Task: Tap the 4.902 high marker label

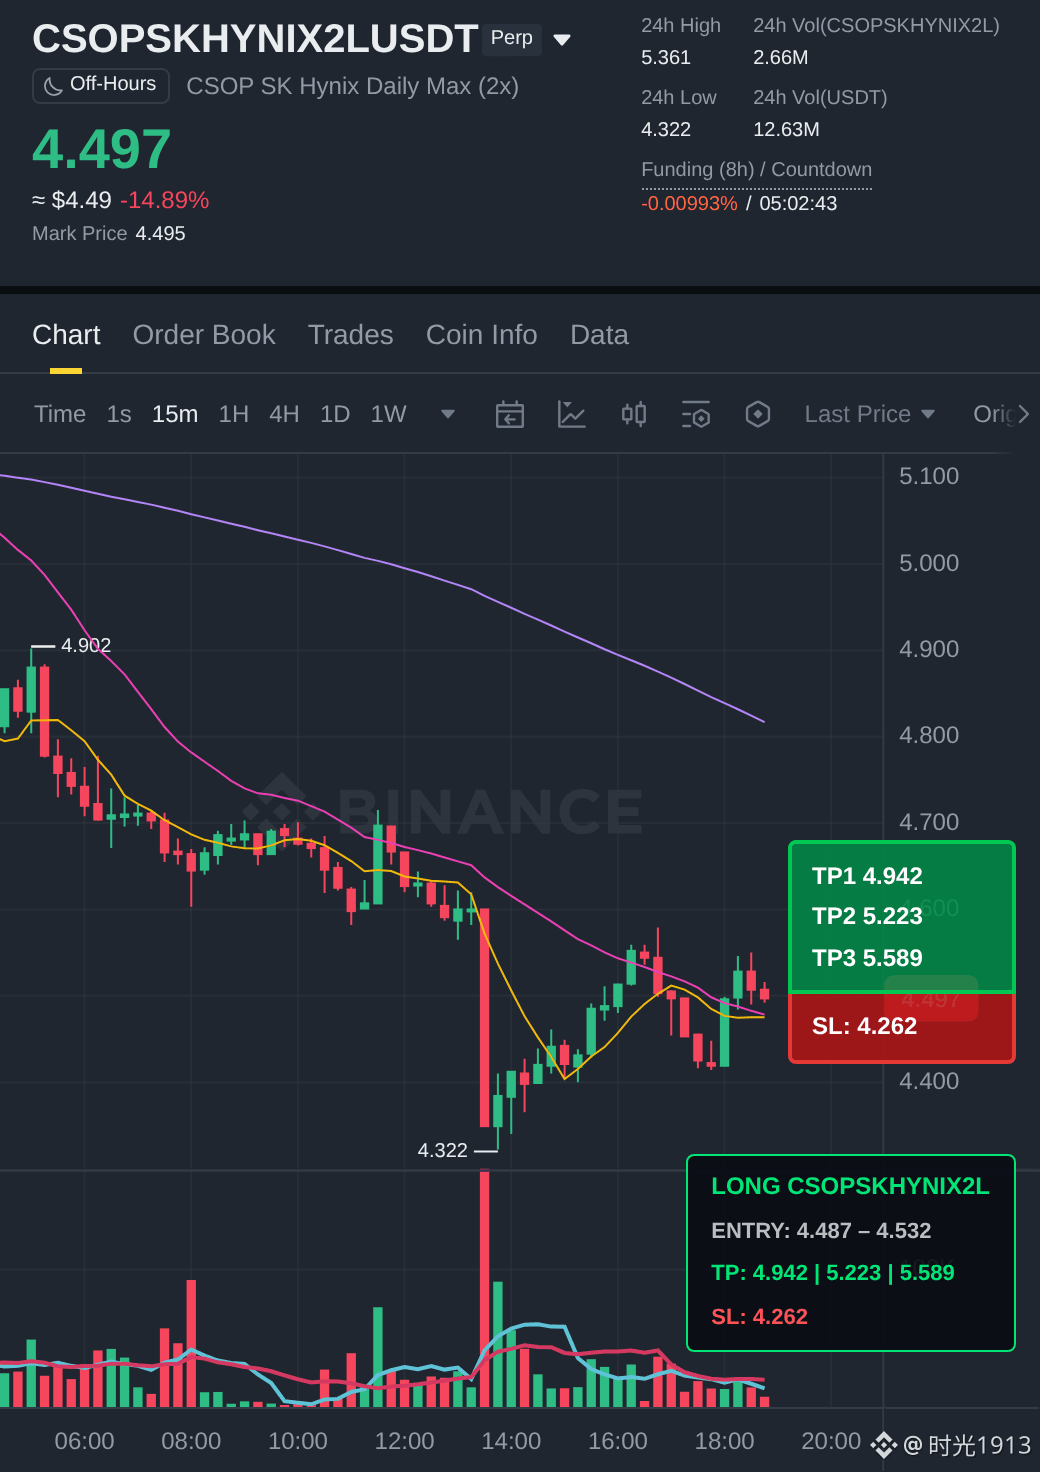Action: [x=86, y=645]
